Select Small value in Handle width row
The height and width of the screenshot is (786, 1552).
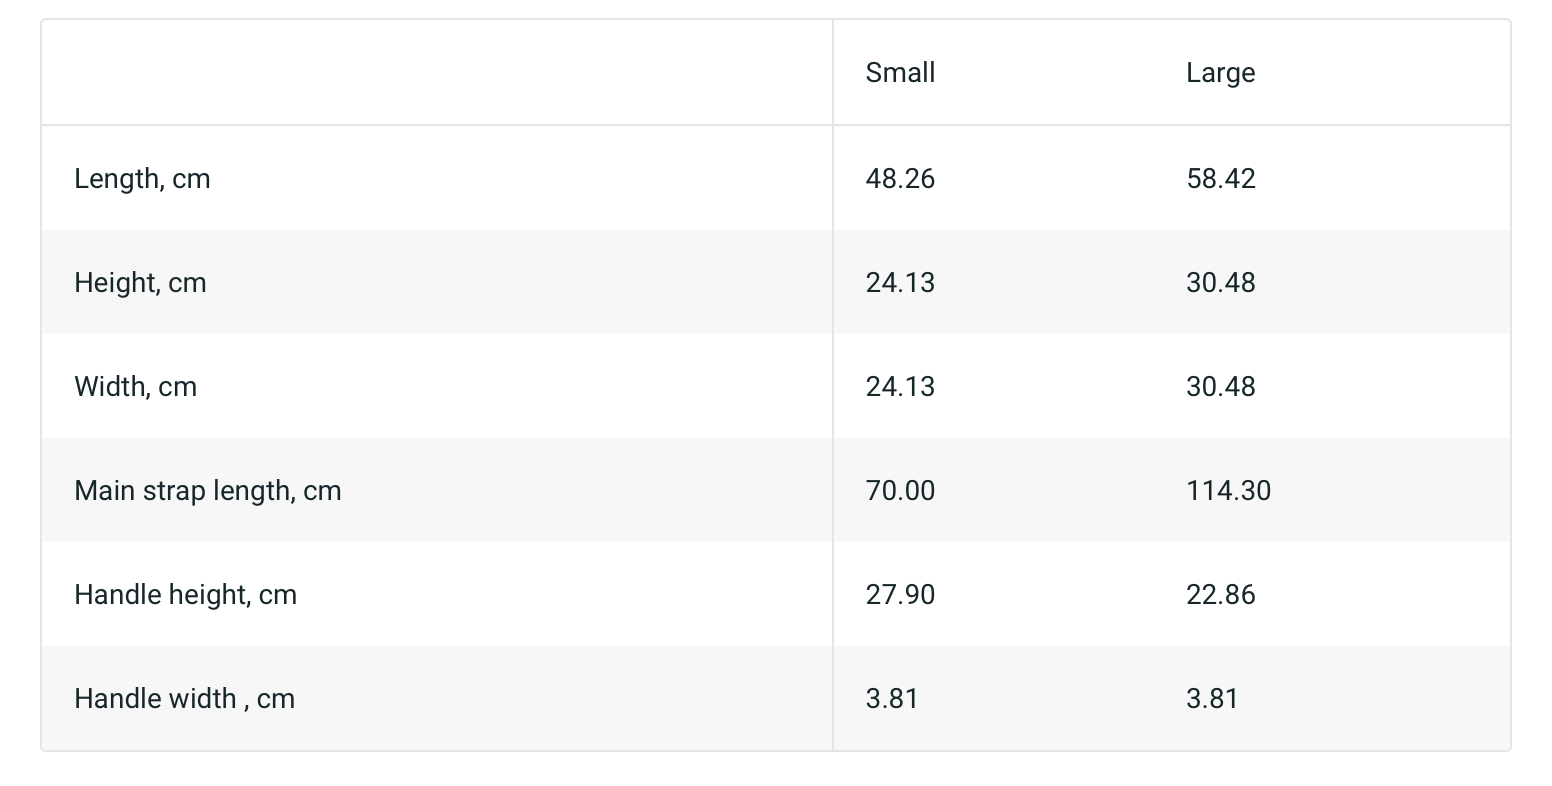892,699
